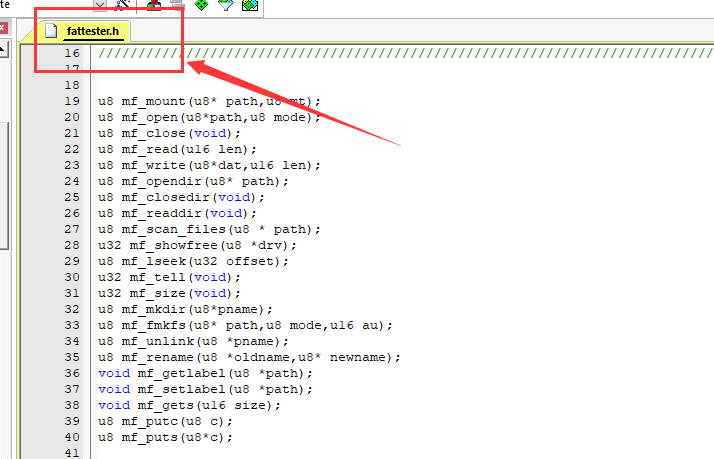This screenshot has height=459, width=714.
Task: Click the mf_opendir declaration line
Action: [193, 181]
